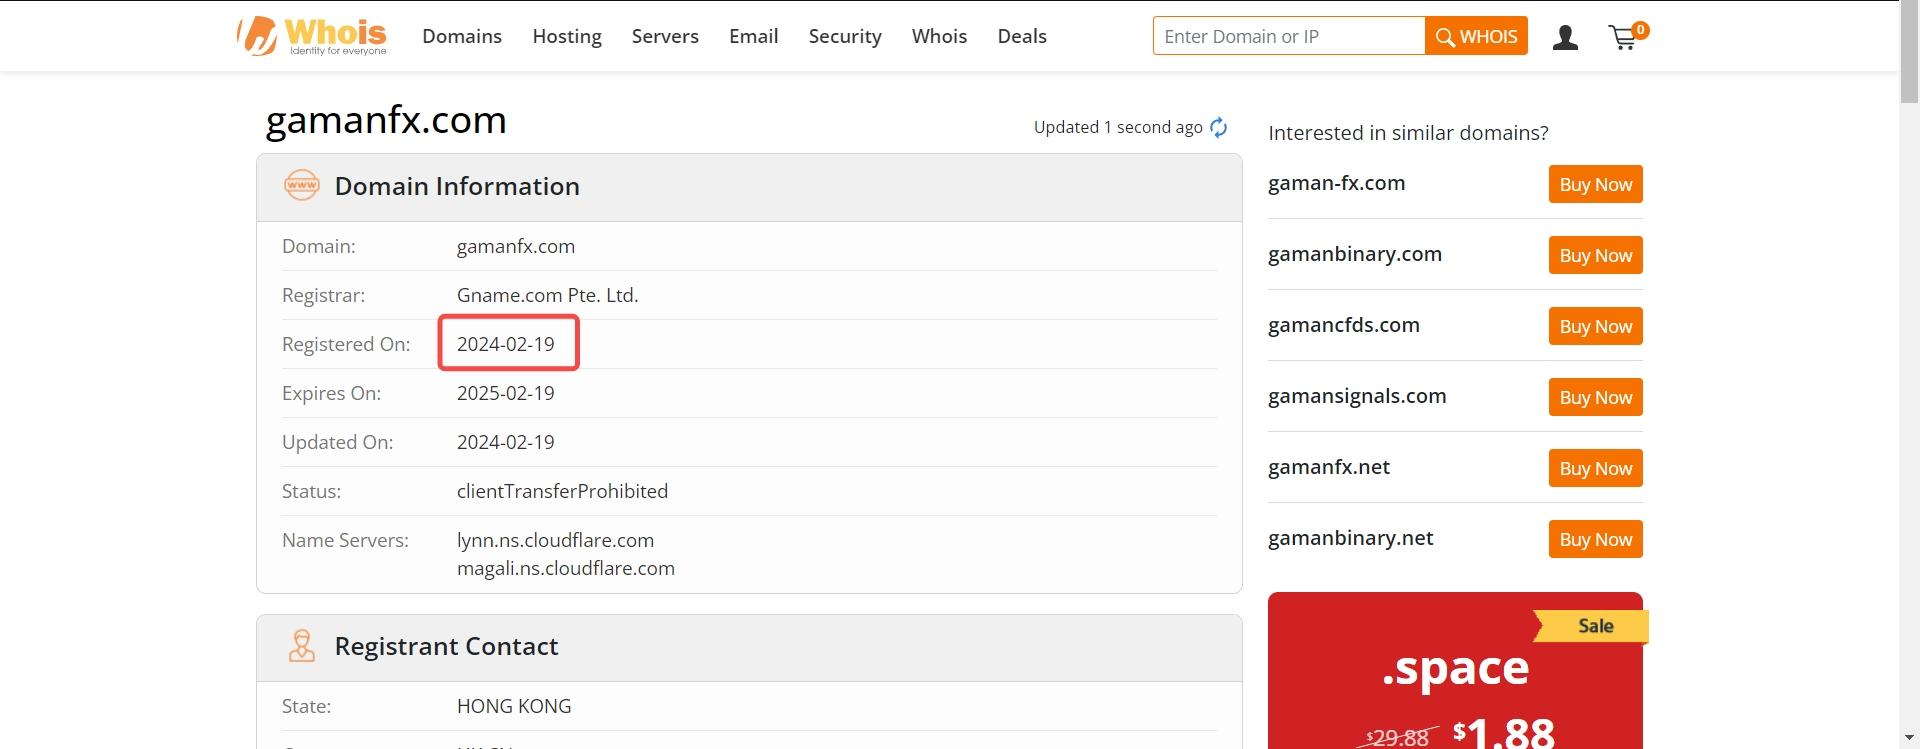Click the gamancfds.com similar domain name

click(1344, 325)
